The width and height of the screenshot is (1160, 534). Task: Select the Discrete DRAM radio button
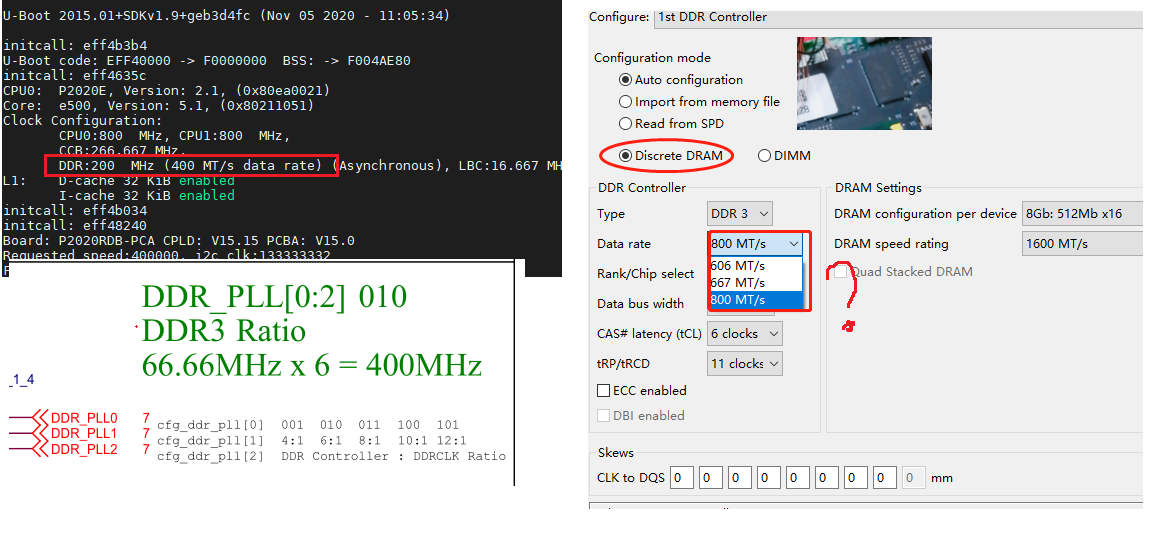[x=626, y=156]
